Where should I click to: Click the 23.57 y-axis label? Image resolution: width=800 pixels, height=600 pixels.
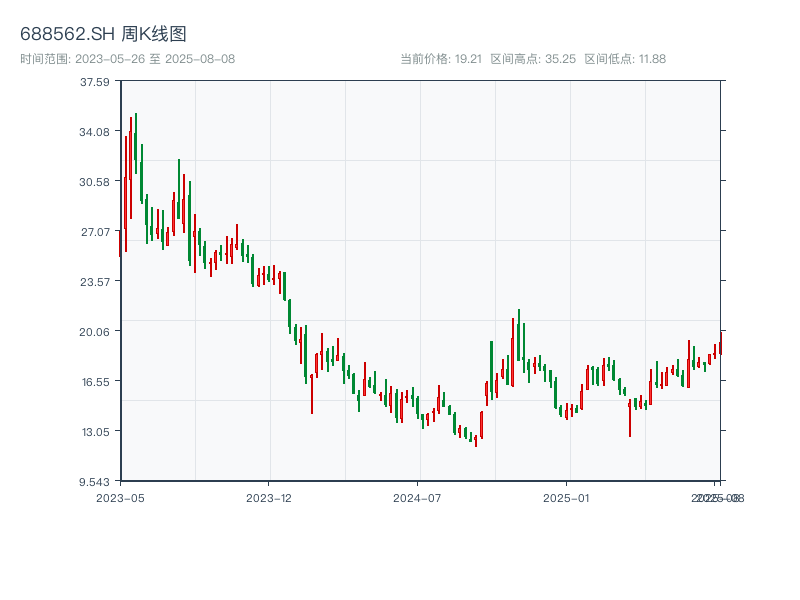tap(95, 282)
